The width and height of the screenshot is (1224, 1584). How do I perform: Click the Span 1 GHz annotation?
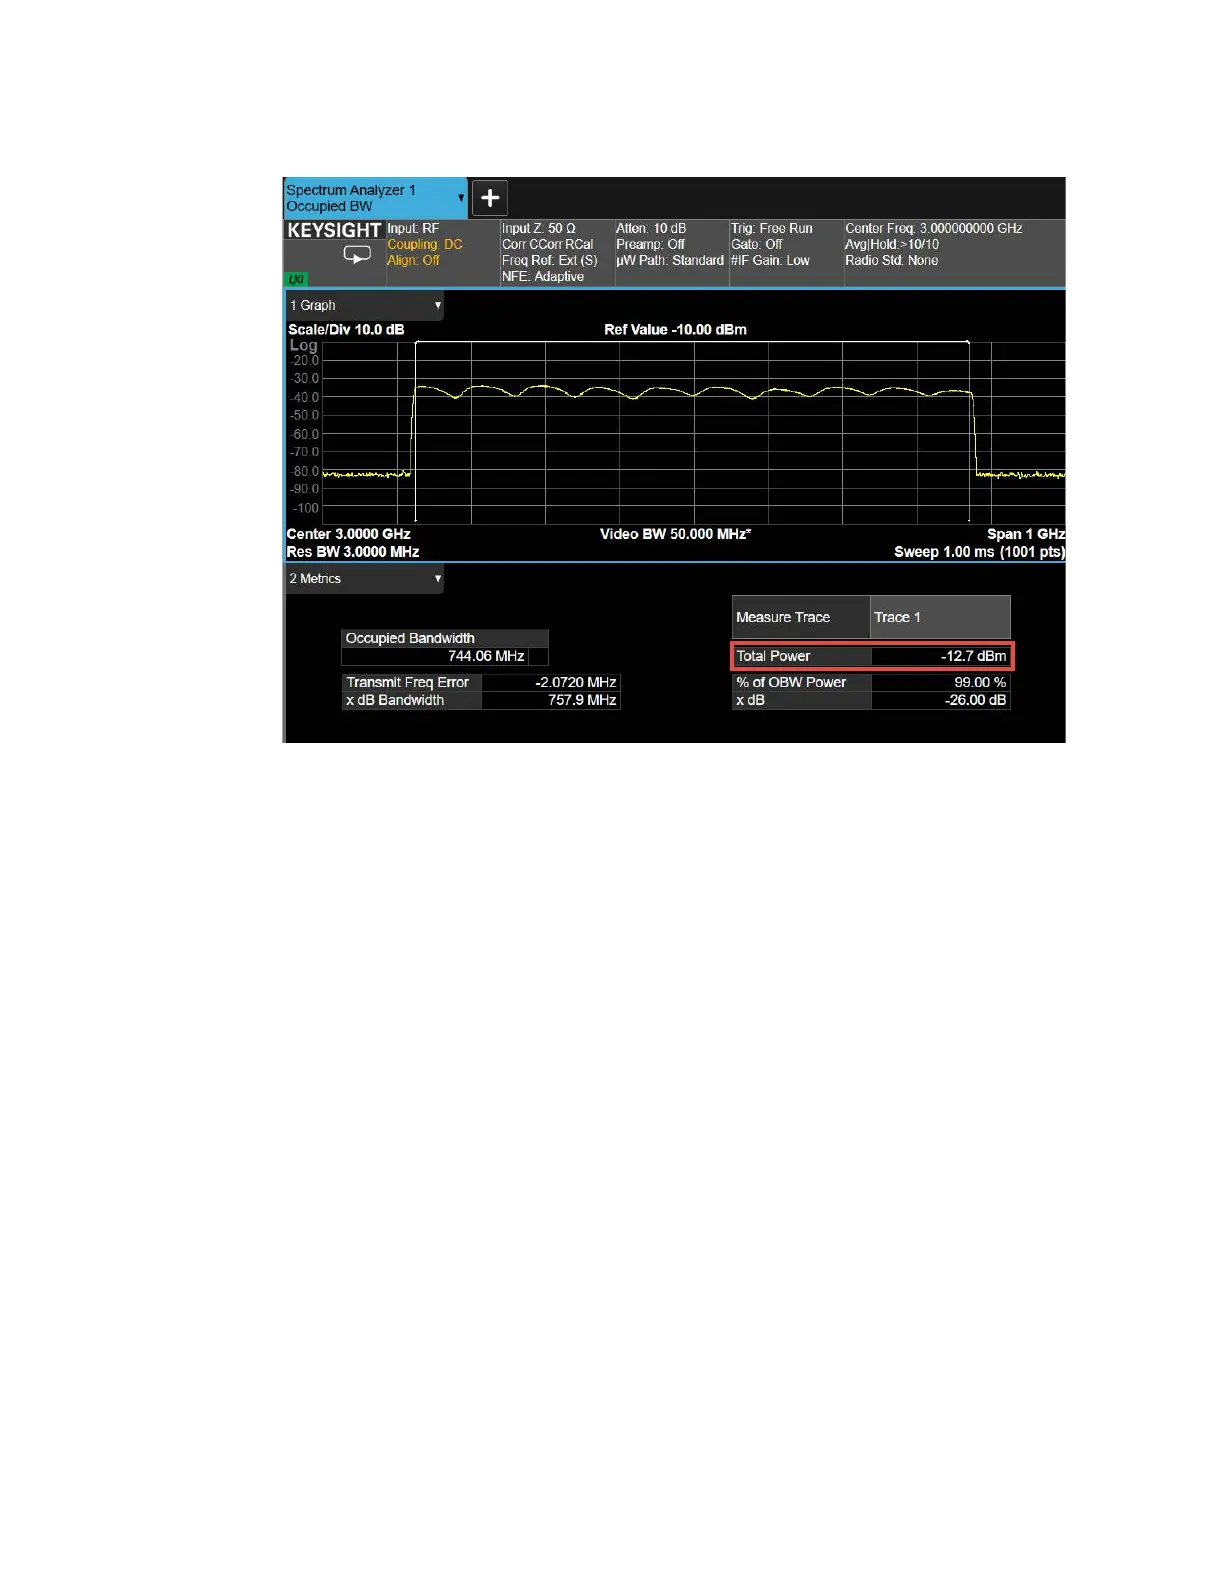coord(1026,534)
